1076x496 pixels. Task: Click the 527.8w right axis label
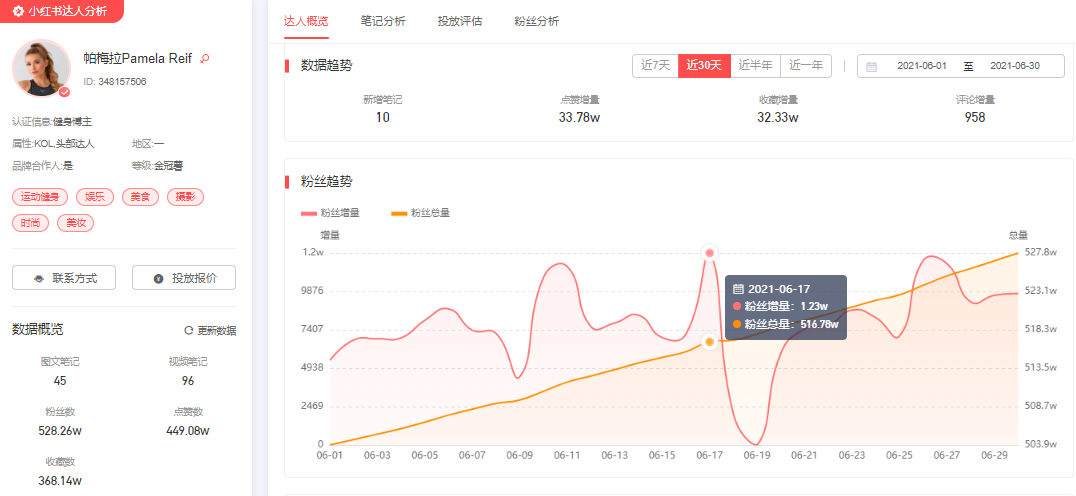[1040, 252]
